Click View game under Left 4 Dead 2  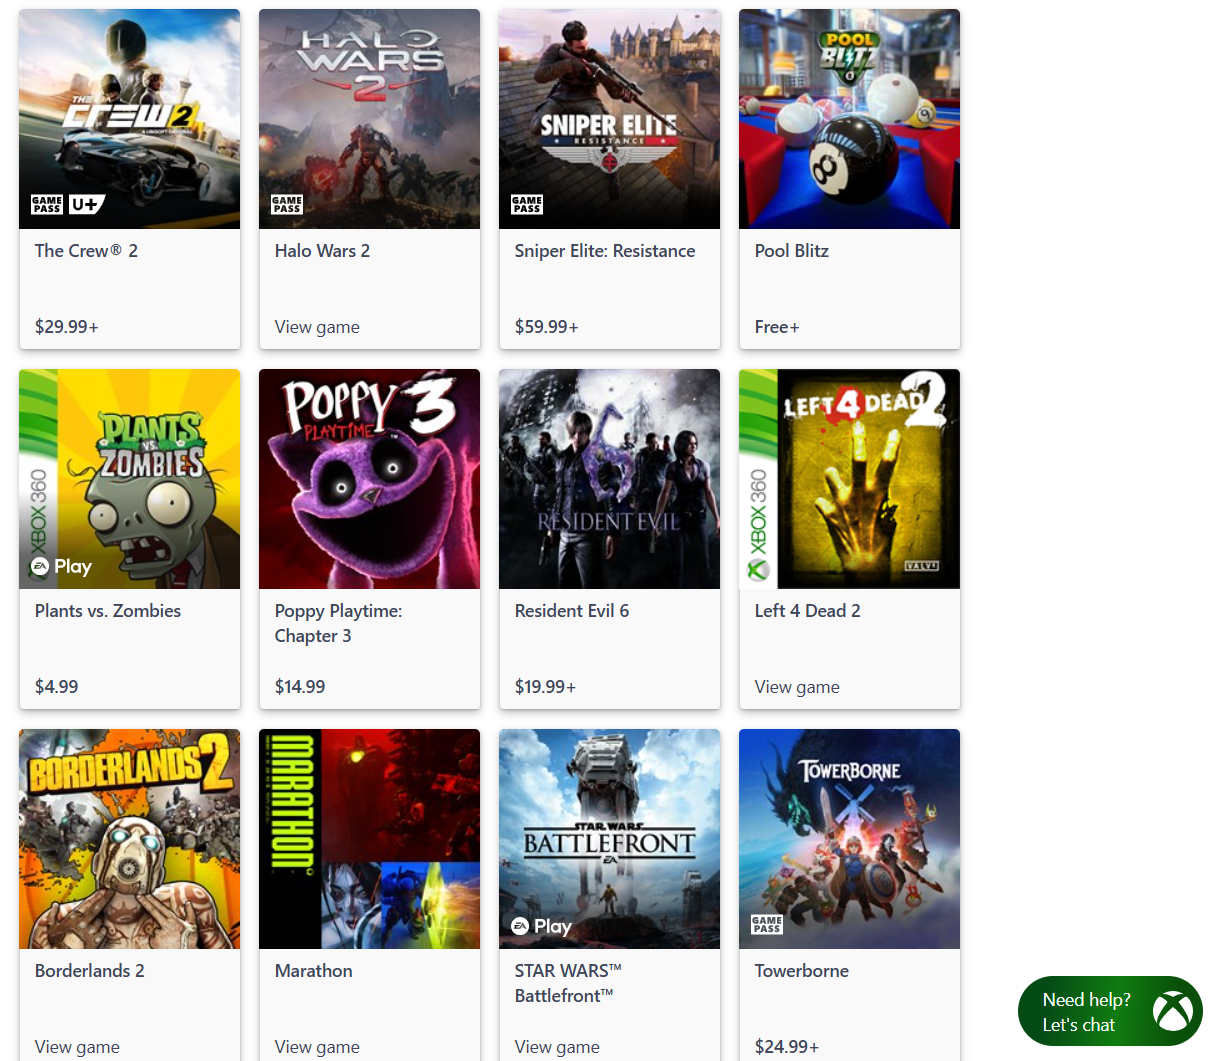coord(797,687)
